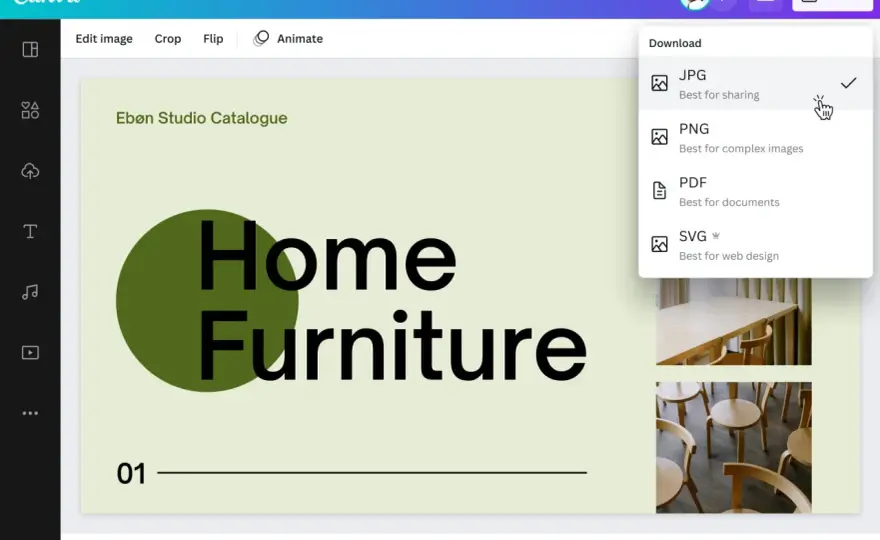Select the Ebøn Studio Catalogue text

(x=201, y=118)
